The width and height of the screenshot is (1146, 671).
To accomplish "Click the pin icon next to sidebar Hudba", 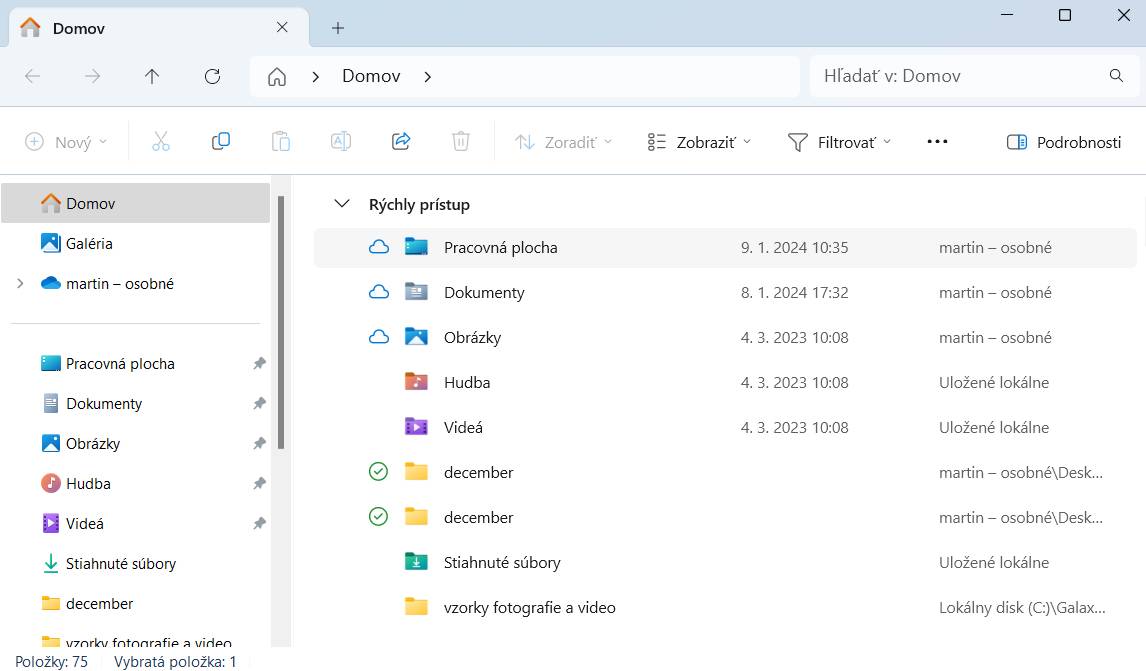I will click(259, 483).
